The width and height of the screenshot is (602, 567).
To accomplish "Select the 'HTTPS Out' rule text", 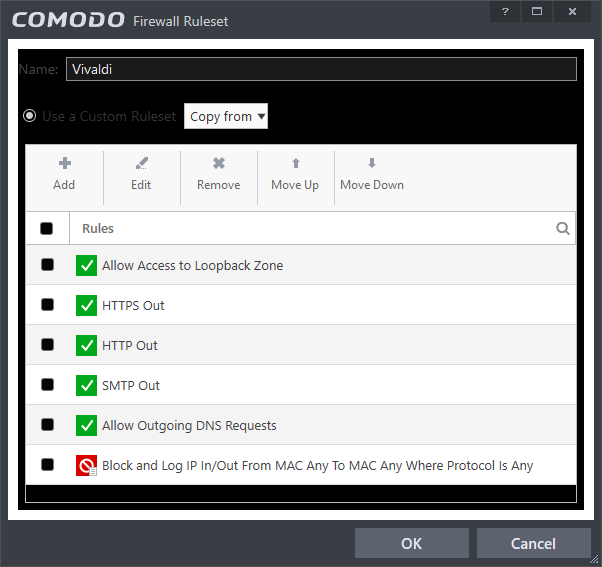I will click(133, 306).
